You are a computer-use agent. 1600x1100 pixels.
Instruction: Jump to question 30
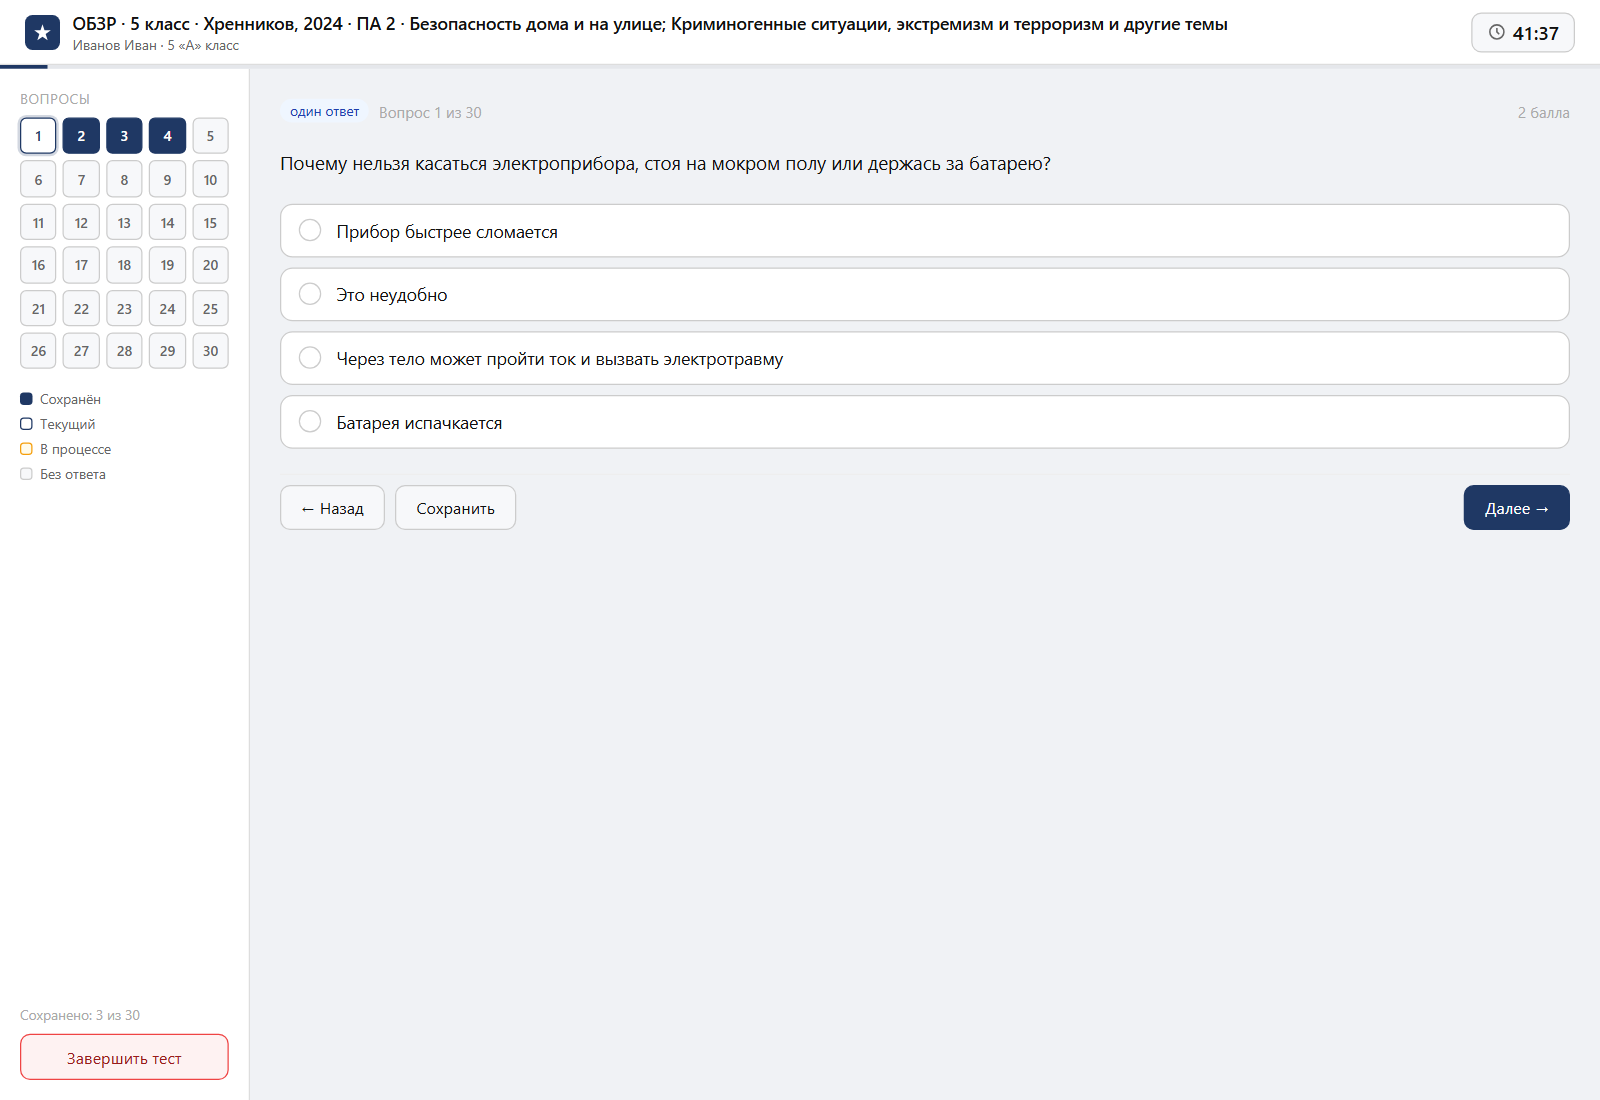click(210, 351)
